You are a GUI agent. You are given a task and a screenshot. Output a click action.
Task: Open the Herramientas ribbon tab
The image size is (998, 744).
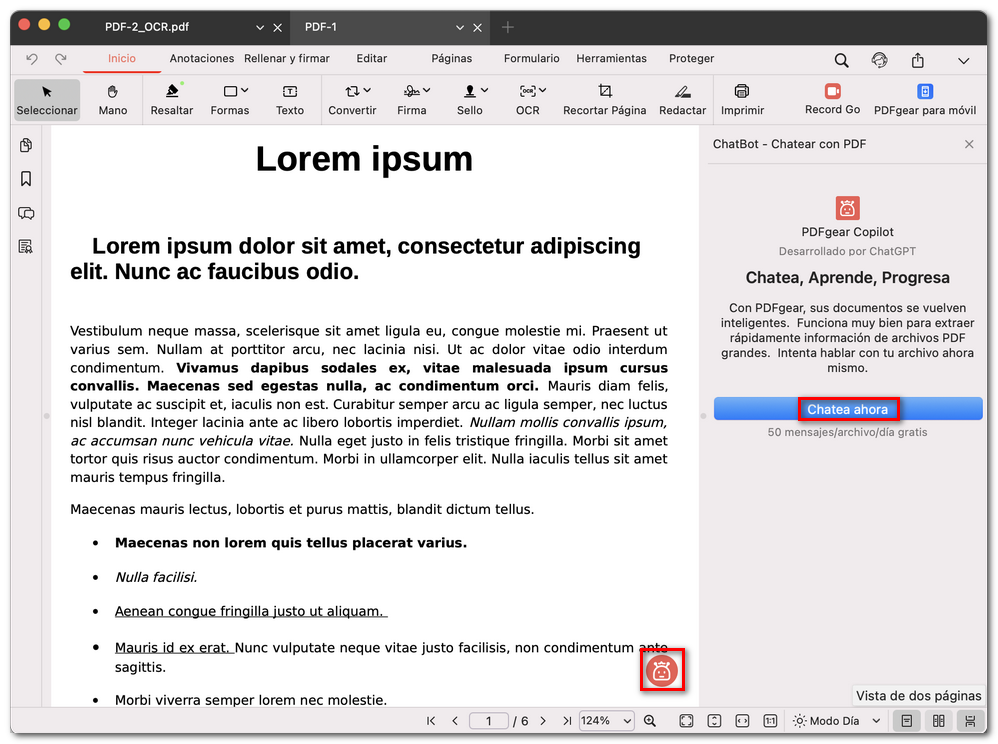coord(611,59)
